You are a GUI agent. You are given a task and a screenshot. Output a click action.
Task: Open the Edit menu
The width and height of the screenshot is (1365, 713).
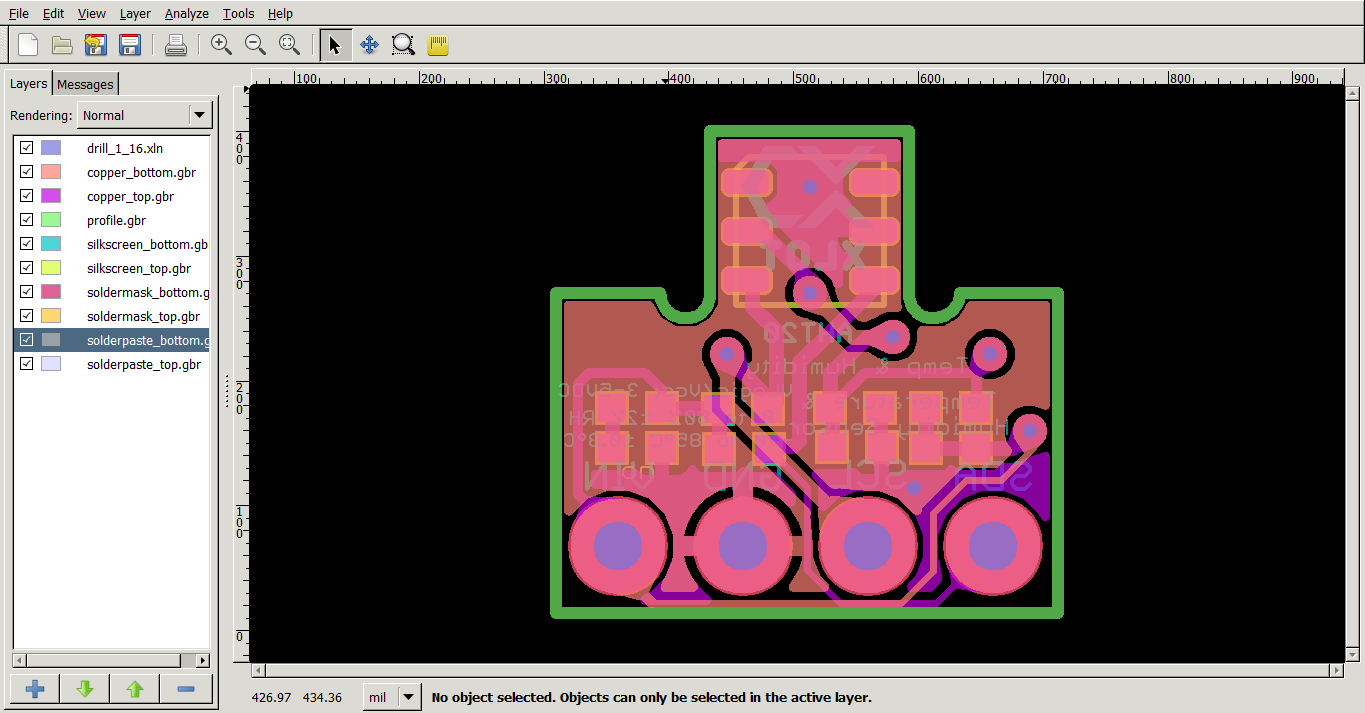click(x=53, y=13)
